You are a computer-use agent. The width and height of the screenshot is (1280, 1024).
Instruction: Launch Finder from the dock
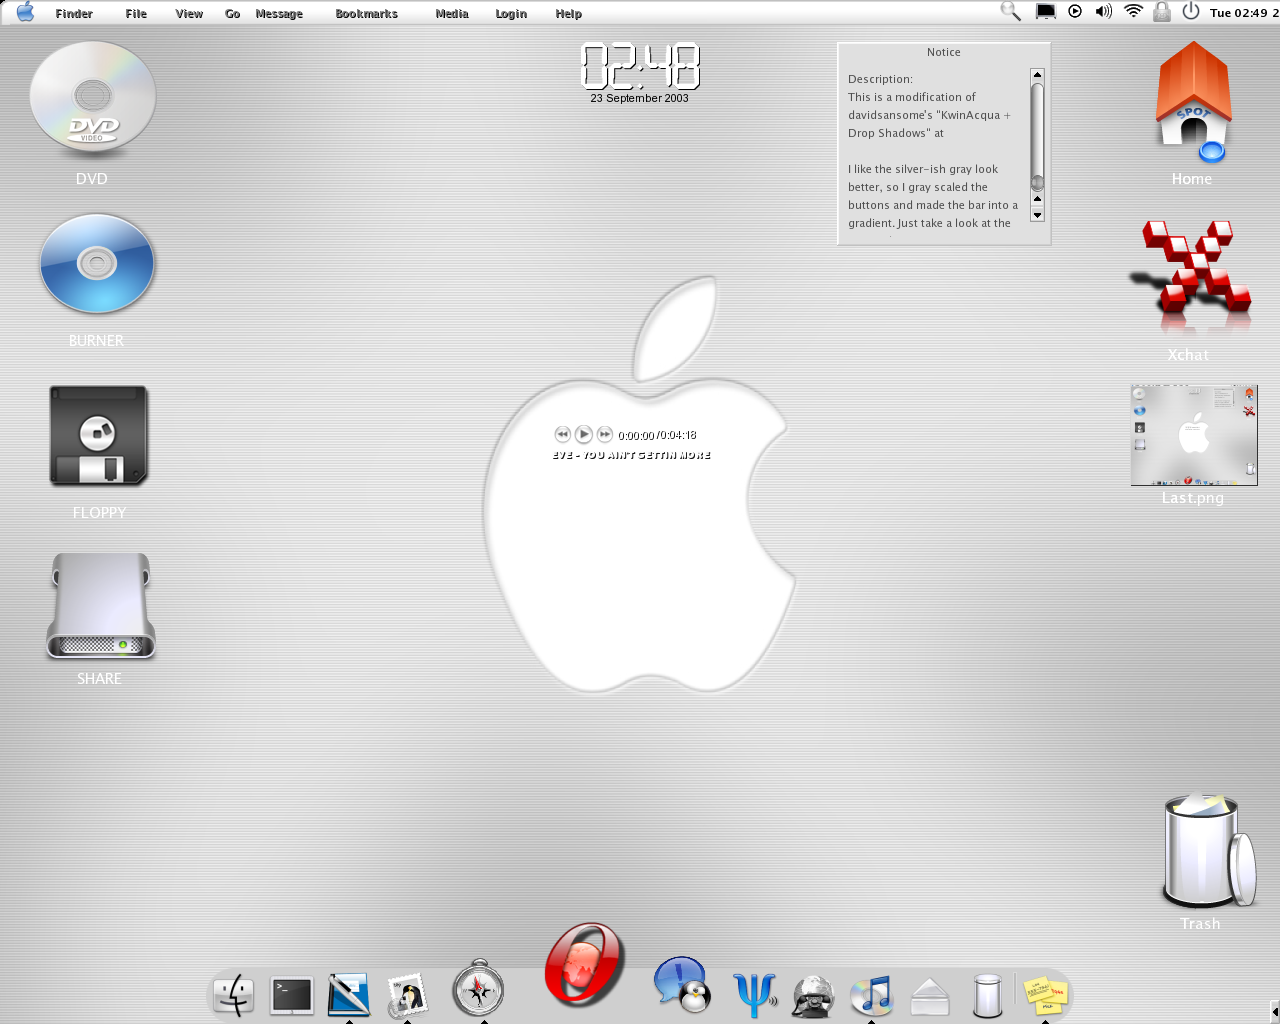234,994
